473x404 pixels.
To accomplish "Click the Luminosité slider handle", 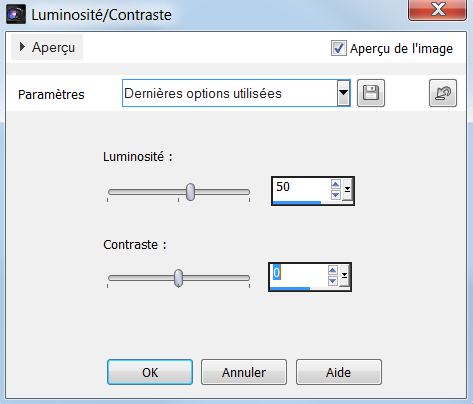I will point(190,192).
